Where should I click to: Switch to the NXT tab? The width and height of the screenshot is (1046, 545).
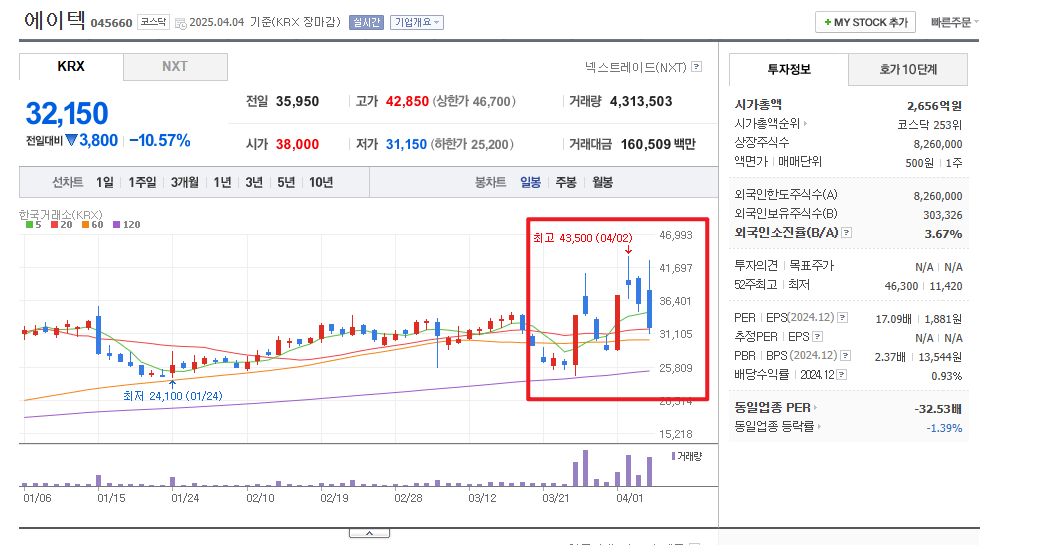pos(175,67)
